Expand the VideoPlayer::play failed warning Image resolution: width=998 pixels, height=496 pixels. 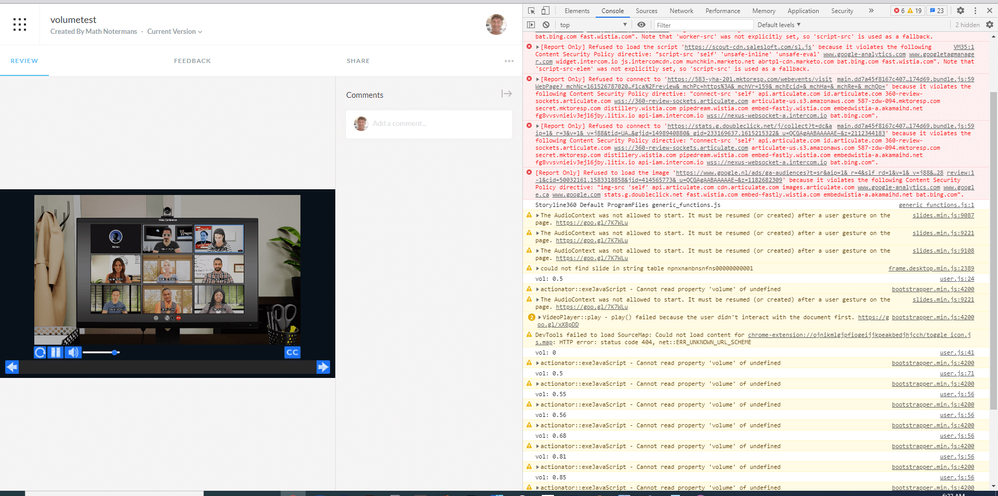coord(540,317)
